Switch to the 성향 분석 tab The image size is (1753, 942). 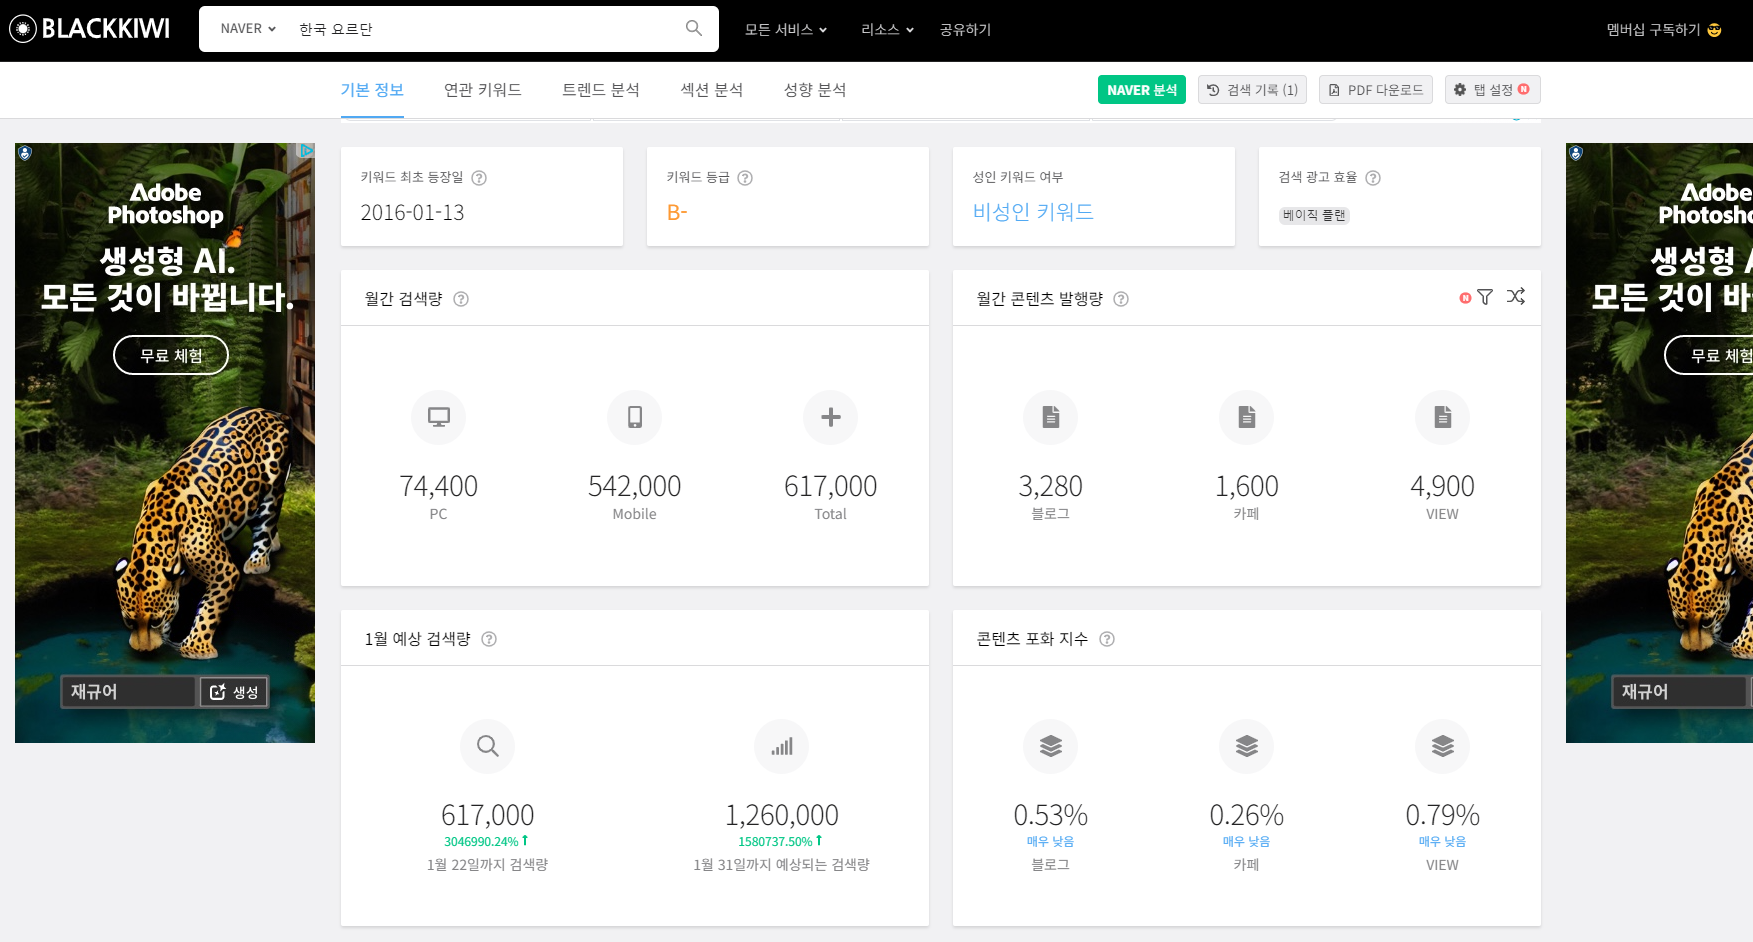[x=815, y=90]
